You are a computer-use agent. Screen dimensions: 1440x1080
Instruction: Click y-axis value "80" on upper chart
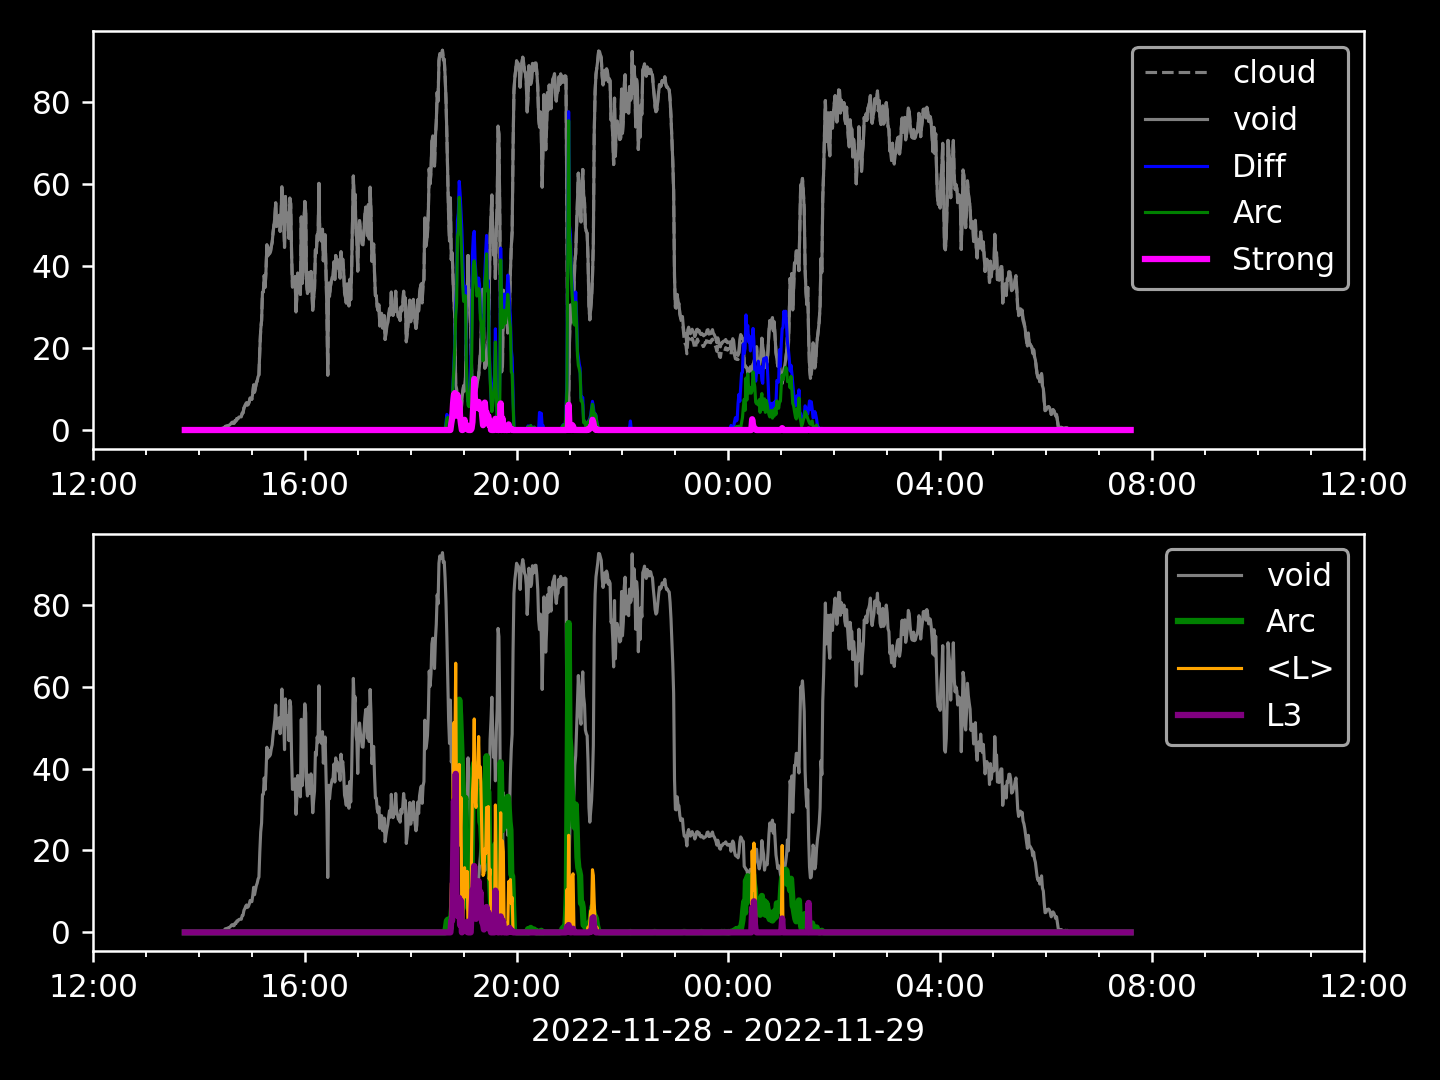[50, 103]
